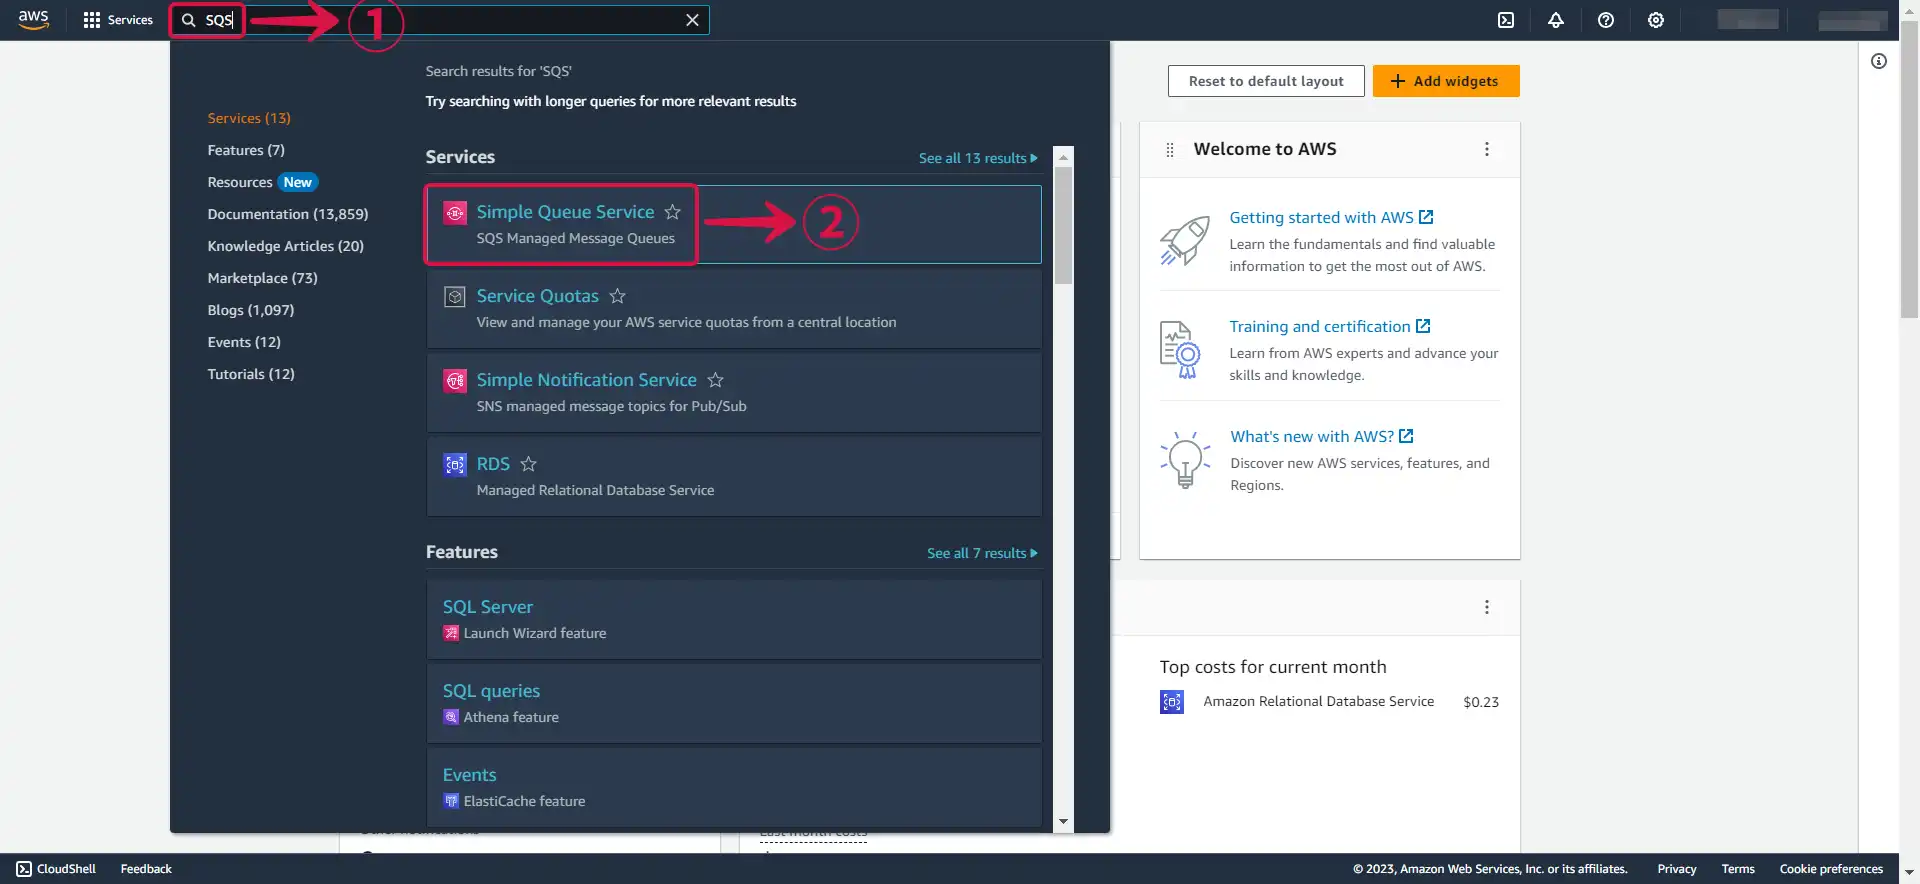Image resolution: width=1920 pixels, height=884 pixels.
Task: Open the Services grid menu
Action: coord(118,20)
